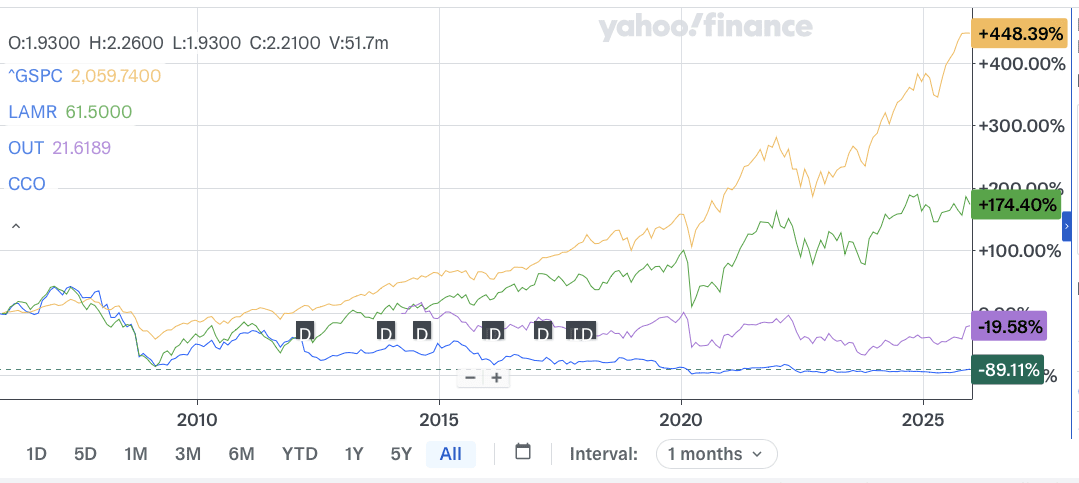Select the 5Y time range

401,454
